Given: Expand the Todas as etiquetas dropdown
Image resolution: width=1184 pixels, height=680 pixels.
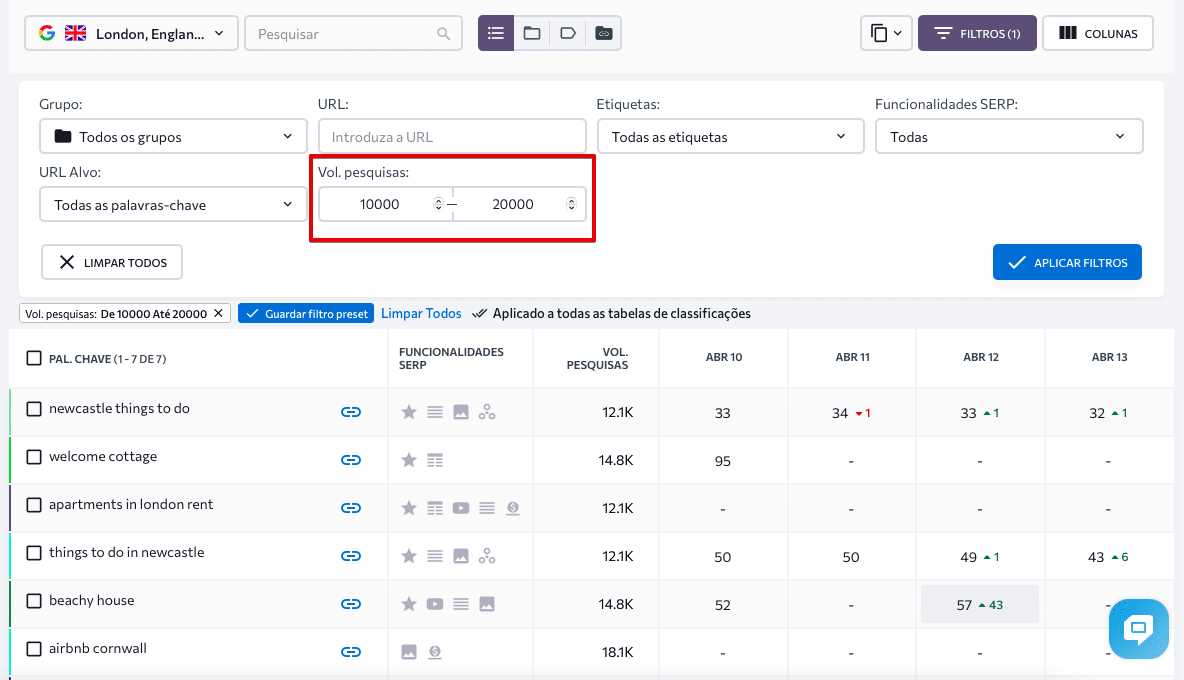Looking at the screenshot, I should coord(730,137).
